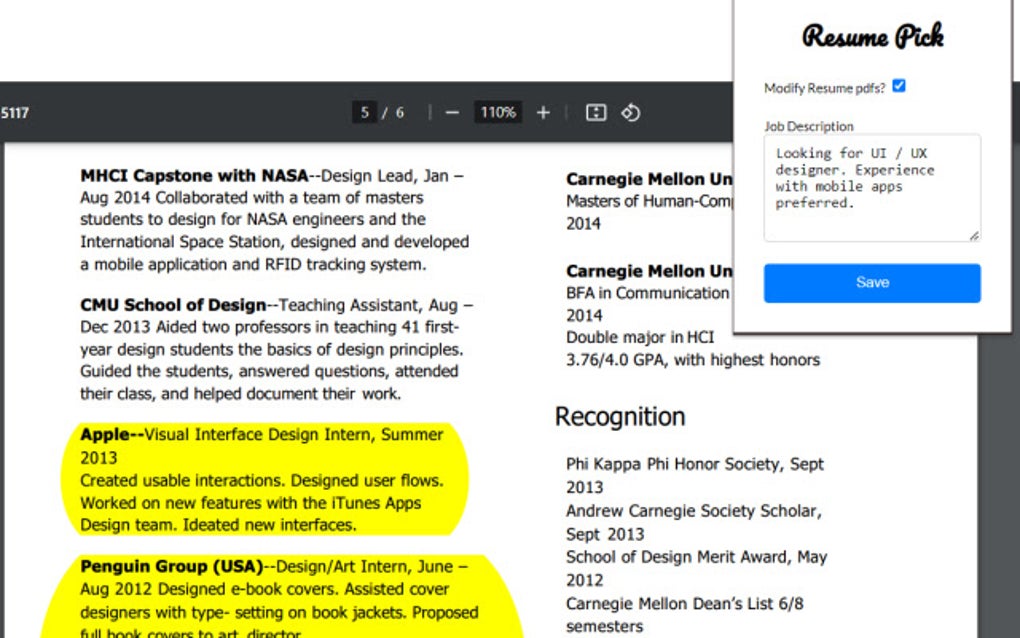Click the rotate page icon

click(630, 112)
